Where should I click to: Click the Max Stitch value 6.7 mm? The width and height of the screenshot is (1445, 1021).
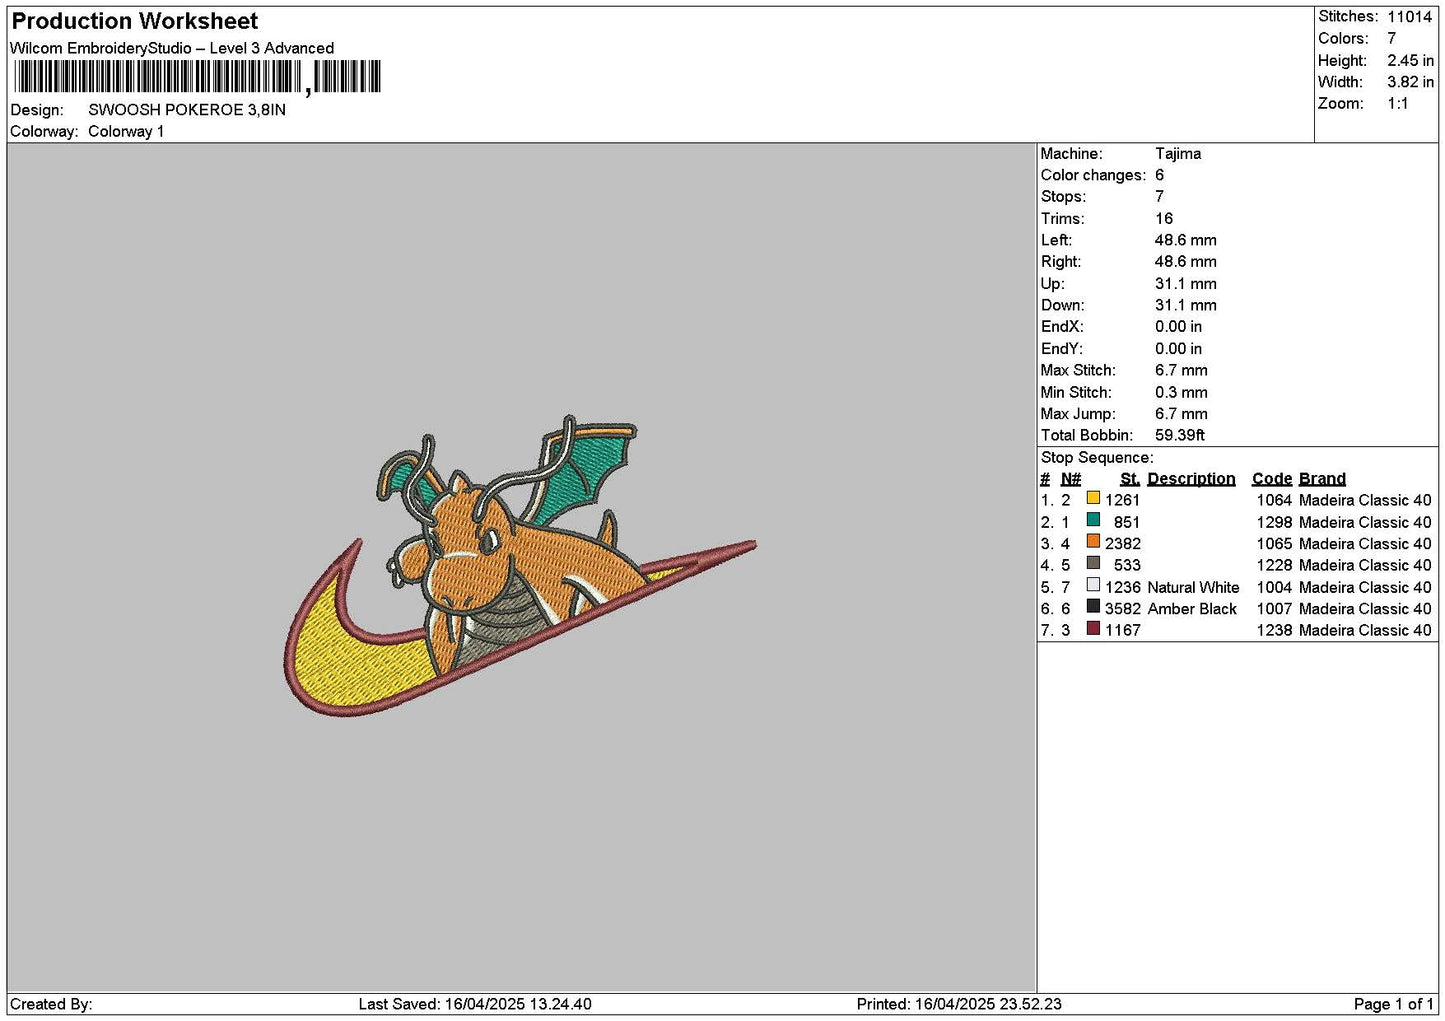point(1181,371)
